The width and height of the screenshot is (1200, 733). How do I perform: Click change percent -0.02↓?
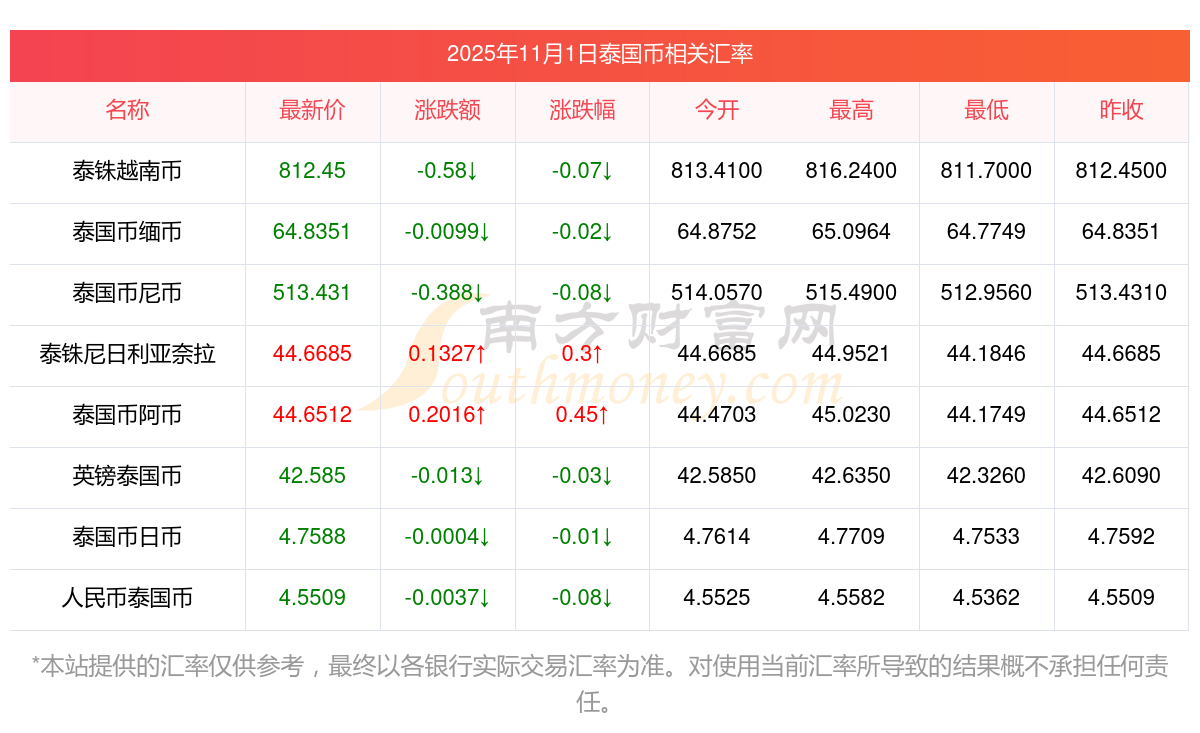pyautogui.click(x=582, y=232)
